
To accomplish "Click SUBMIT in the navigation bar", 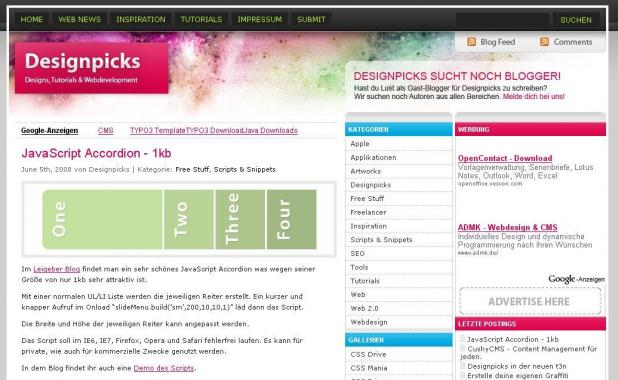I will pyautogui.click(x=311, y=19).
